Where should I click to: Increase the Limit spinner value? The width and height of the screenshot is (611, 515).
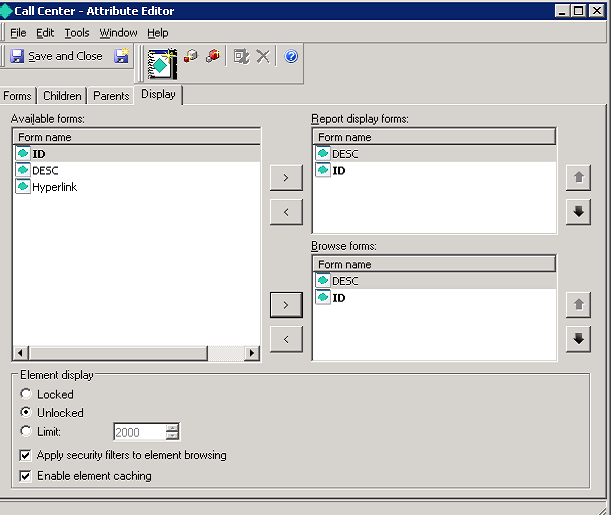click(x=173, y=428)
